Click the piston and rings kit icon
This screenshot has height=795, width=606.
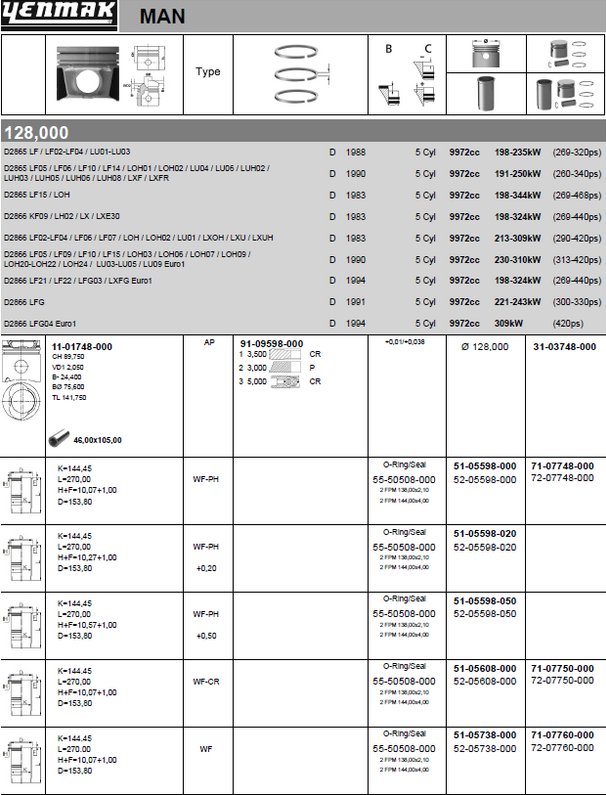click(565, 54)
